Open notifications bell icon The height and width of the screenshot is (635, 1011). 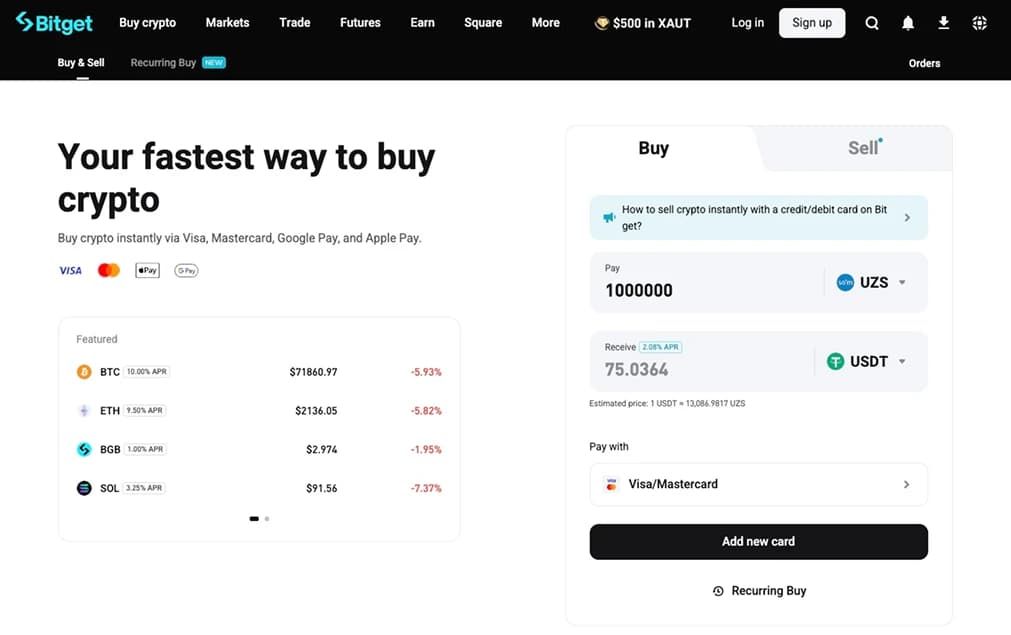coord(908,23)
